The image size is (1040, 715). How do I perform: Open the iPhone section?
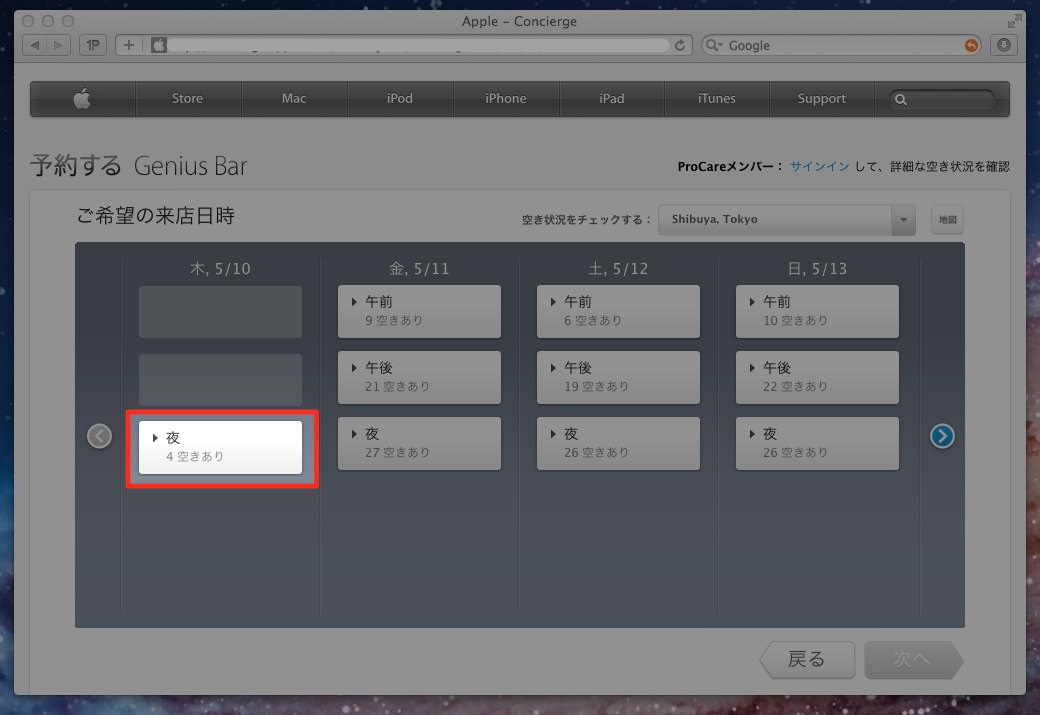click(x=505, y=98)
